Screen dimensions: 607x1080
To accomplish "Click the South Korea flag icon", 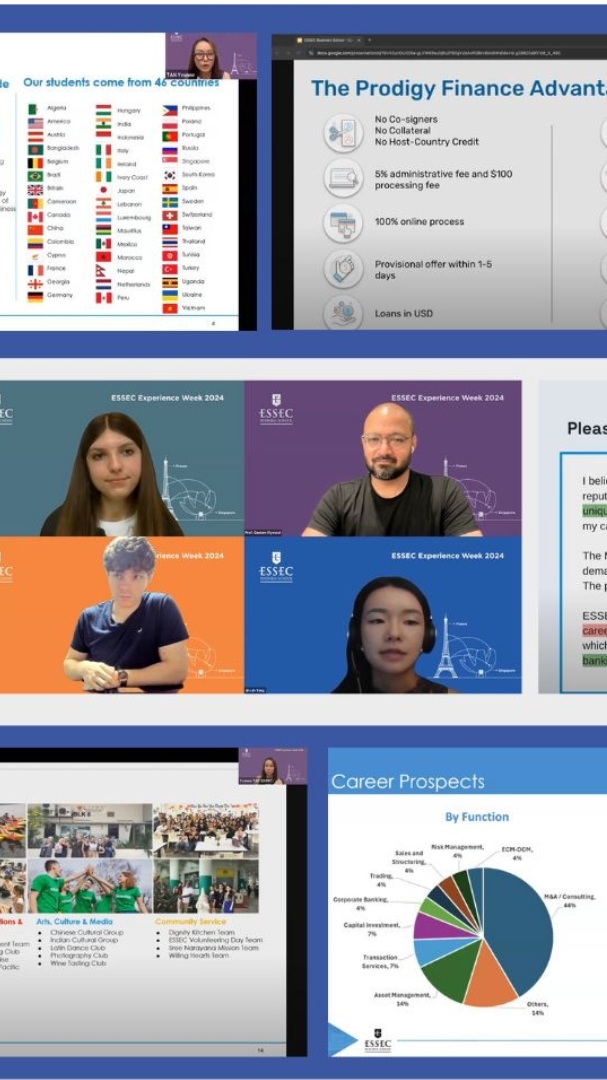I will pyautogui.click(x=170, y=176).
